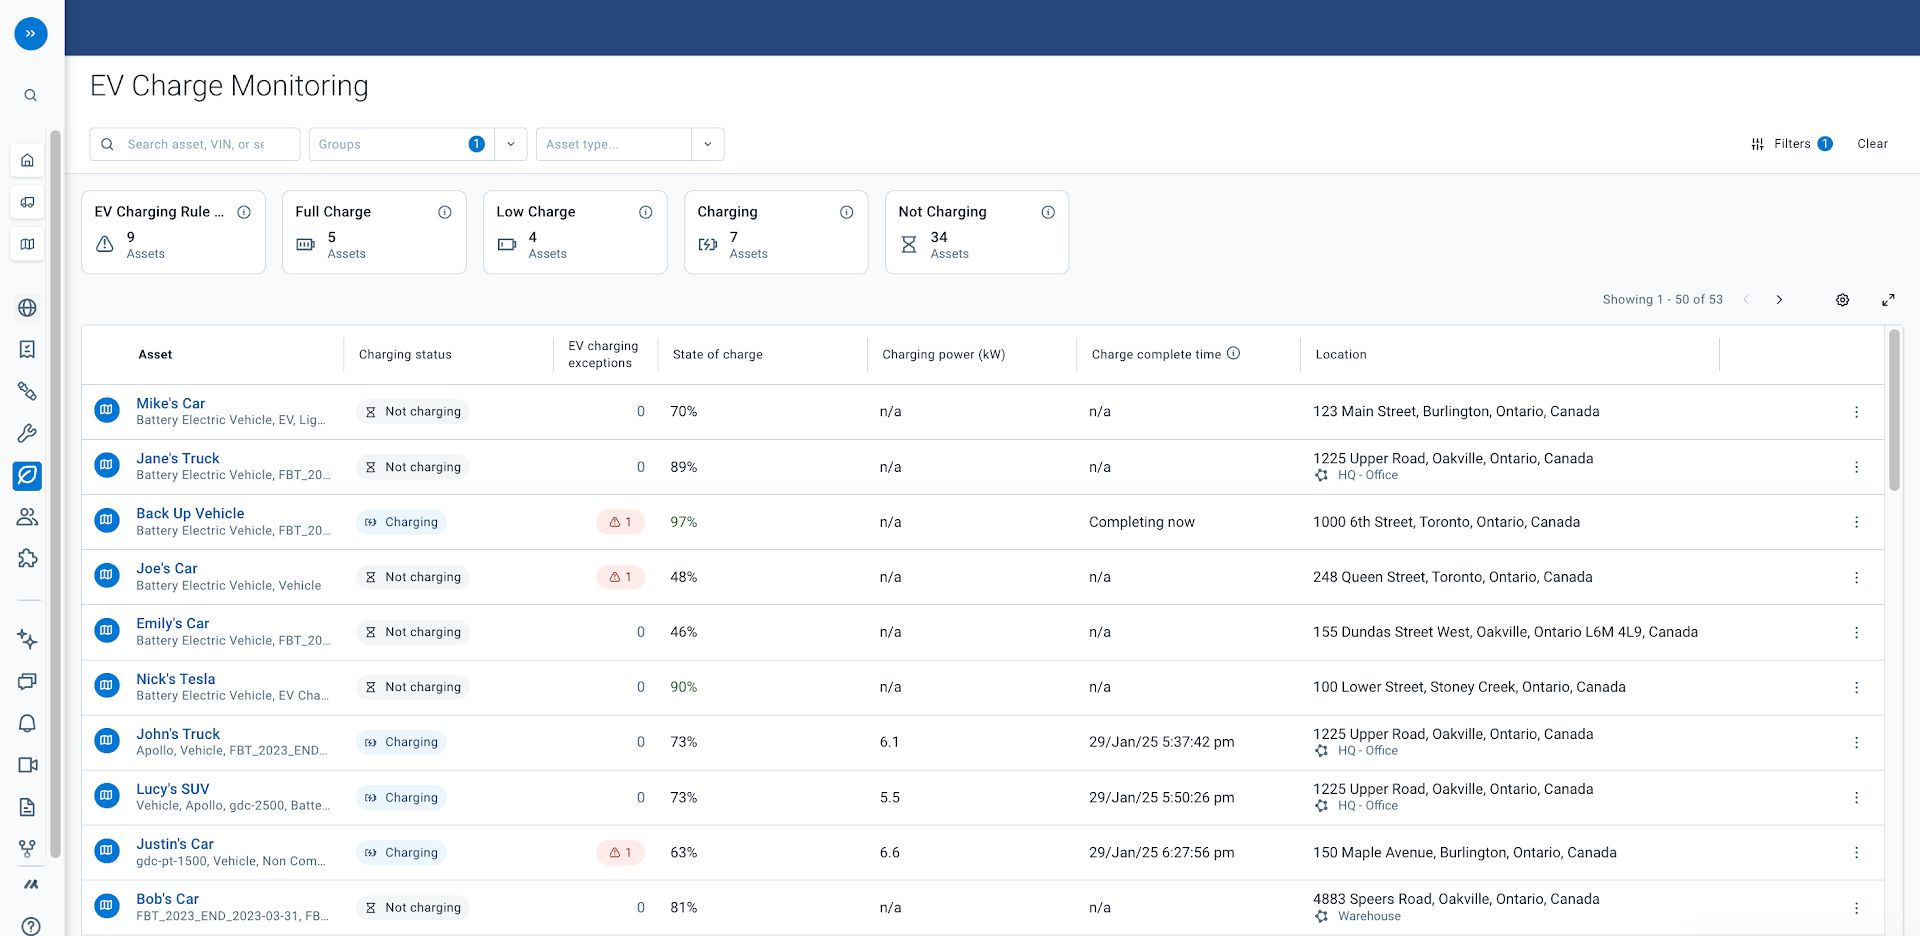Screen dimensions: 1920x936
Task: Expand the sidebar navigation with chevron button
Action: [x=31, y=34]
